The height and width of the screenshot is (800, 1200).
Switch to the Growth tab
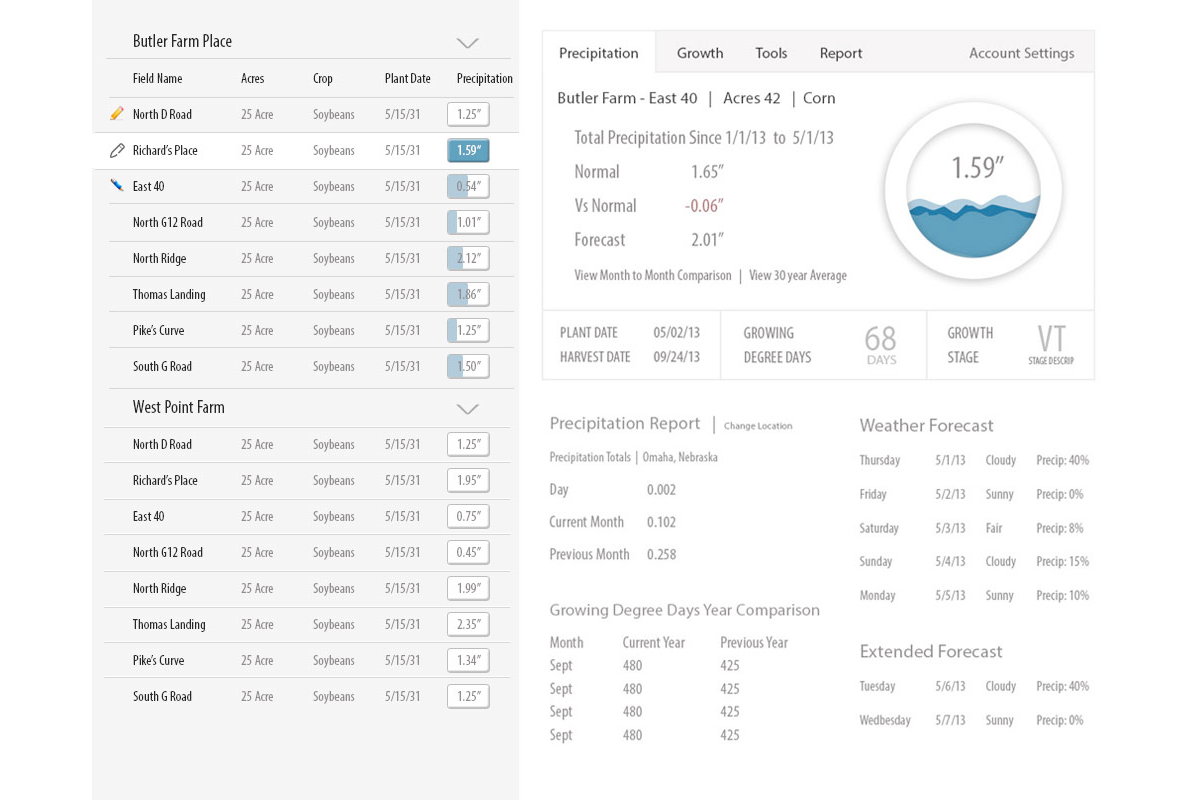699,53
